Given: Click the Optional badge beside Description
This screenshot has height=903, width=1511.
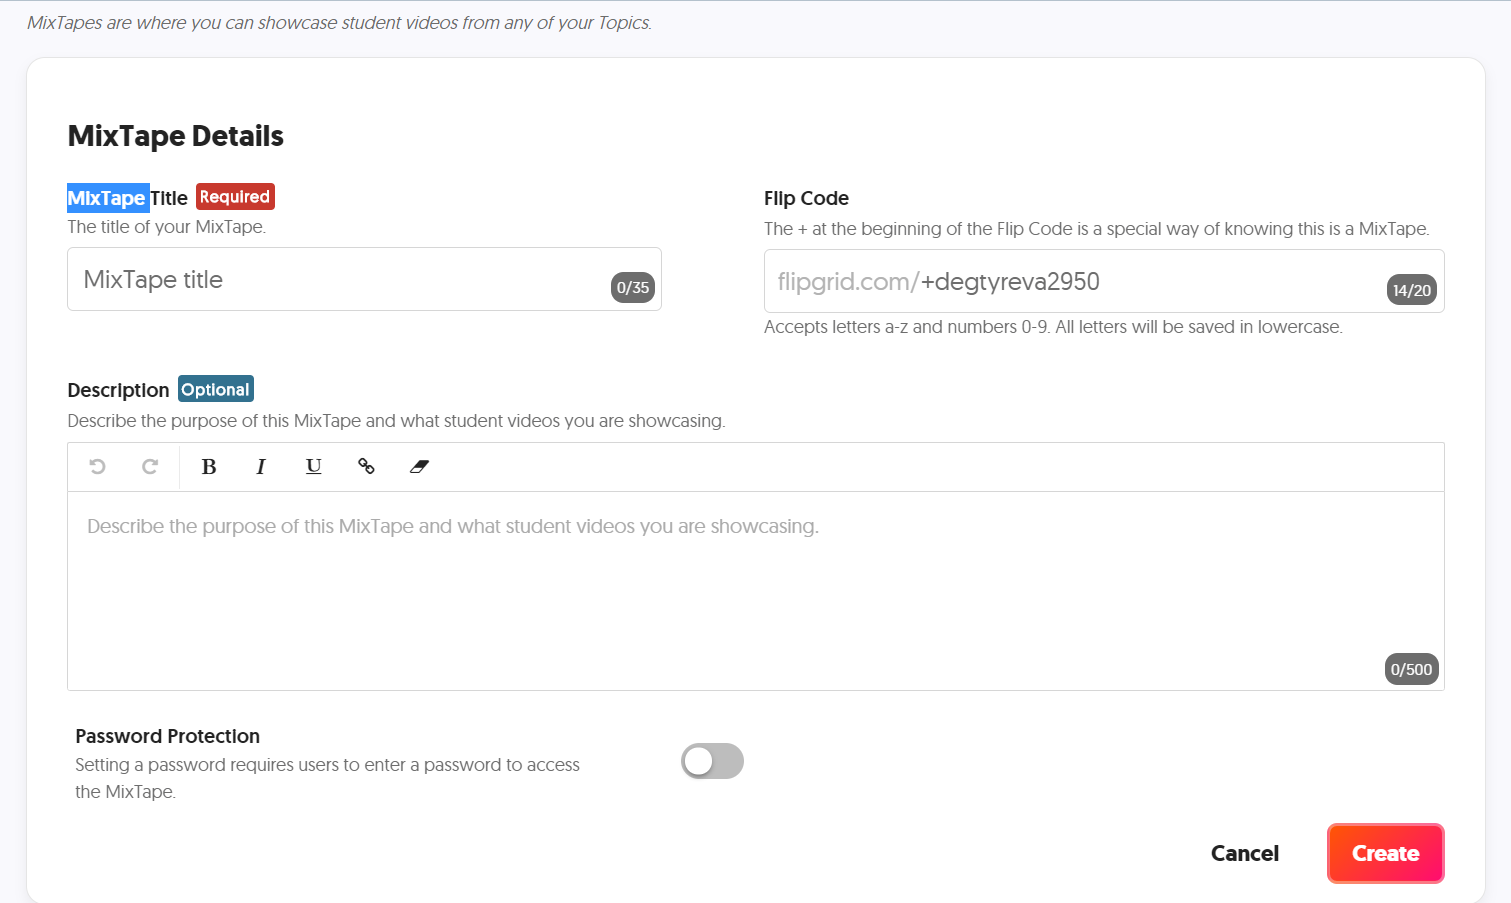Looking at the screenshot, I should click(x=216, y=389).
